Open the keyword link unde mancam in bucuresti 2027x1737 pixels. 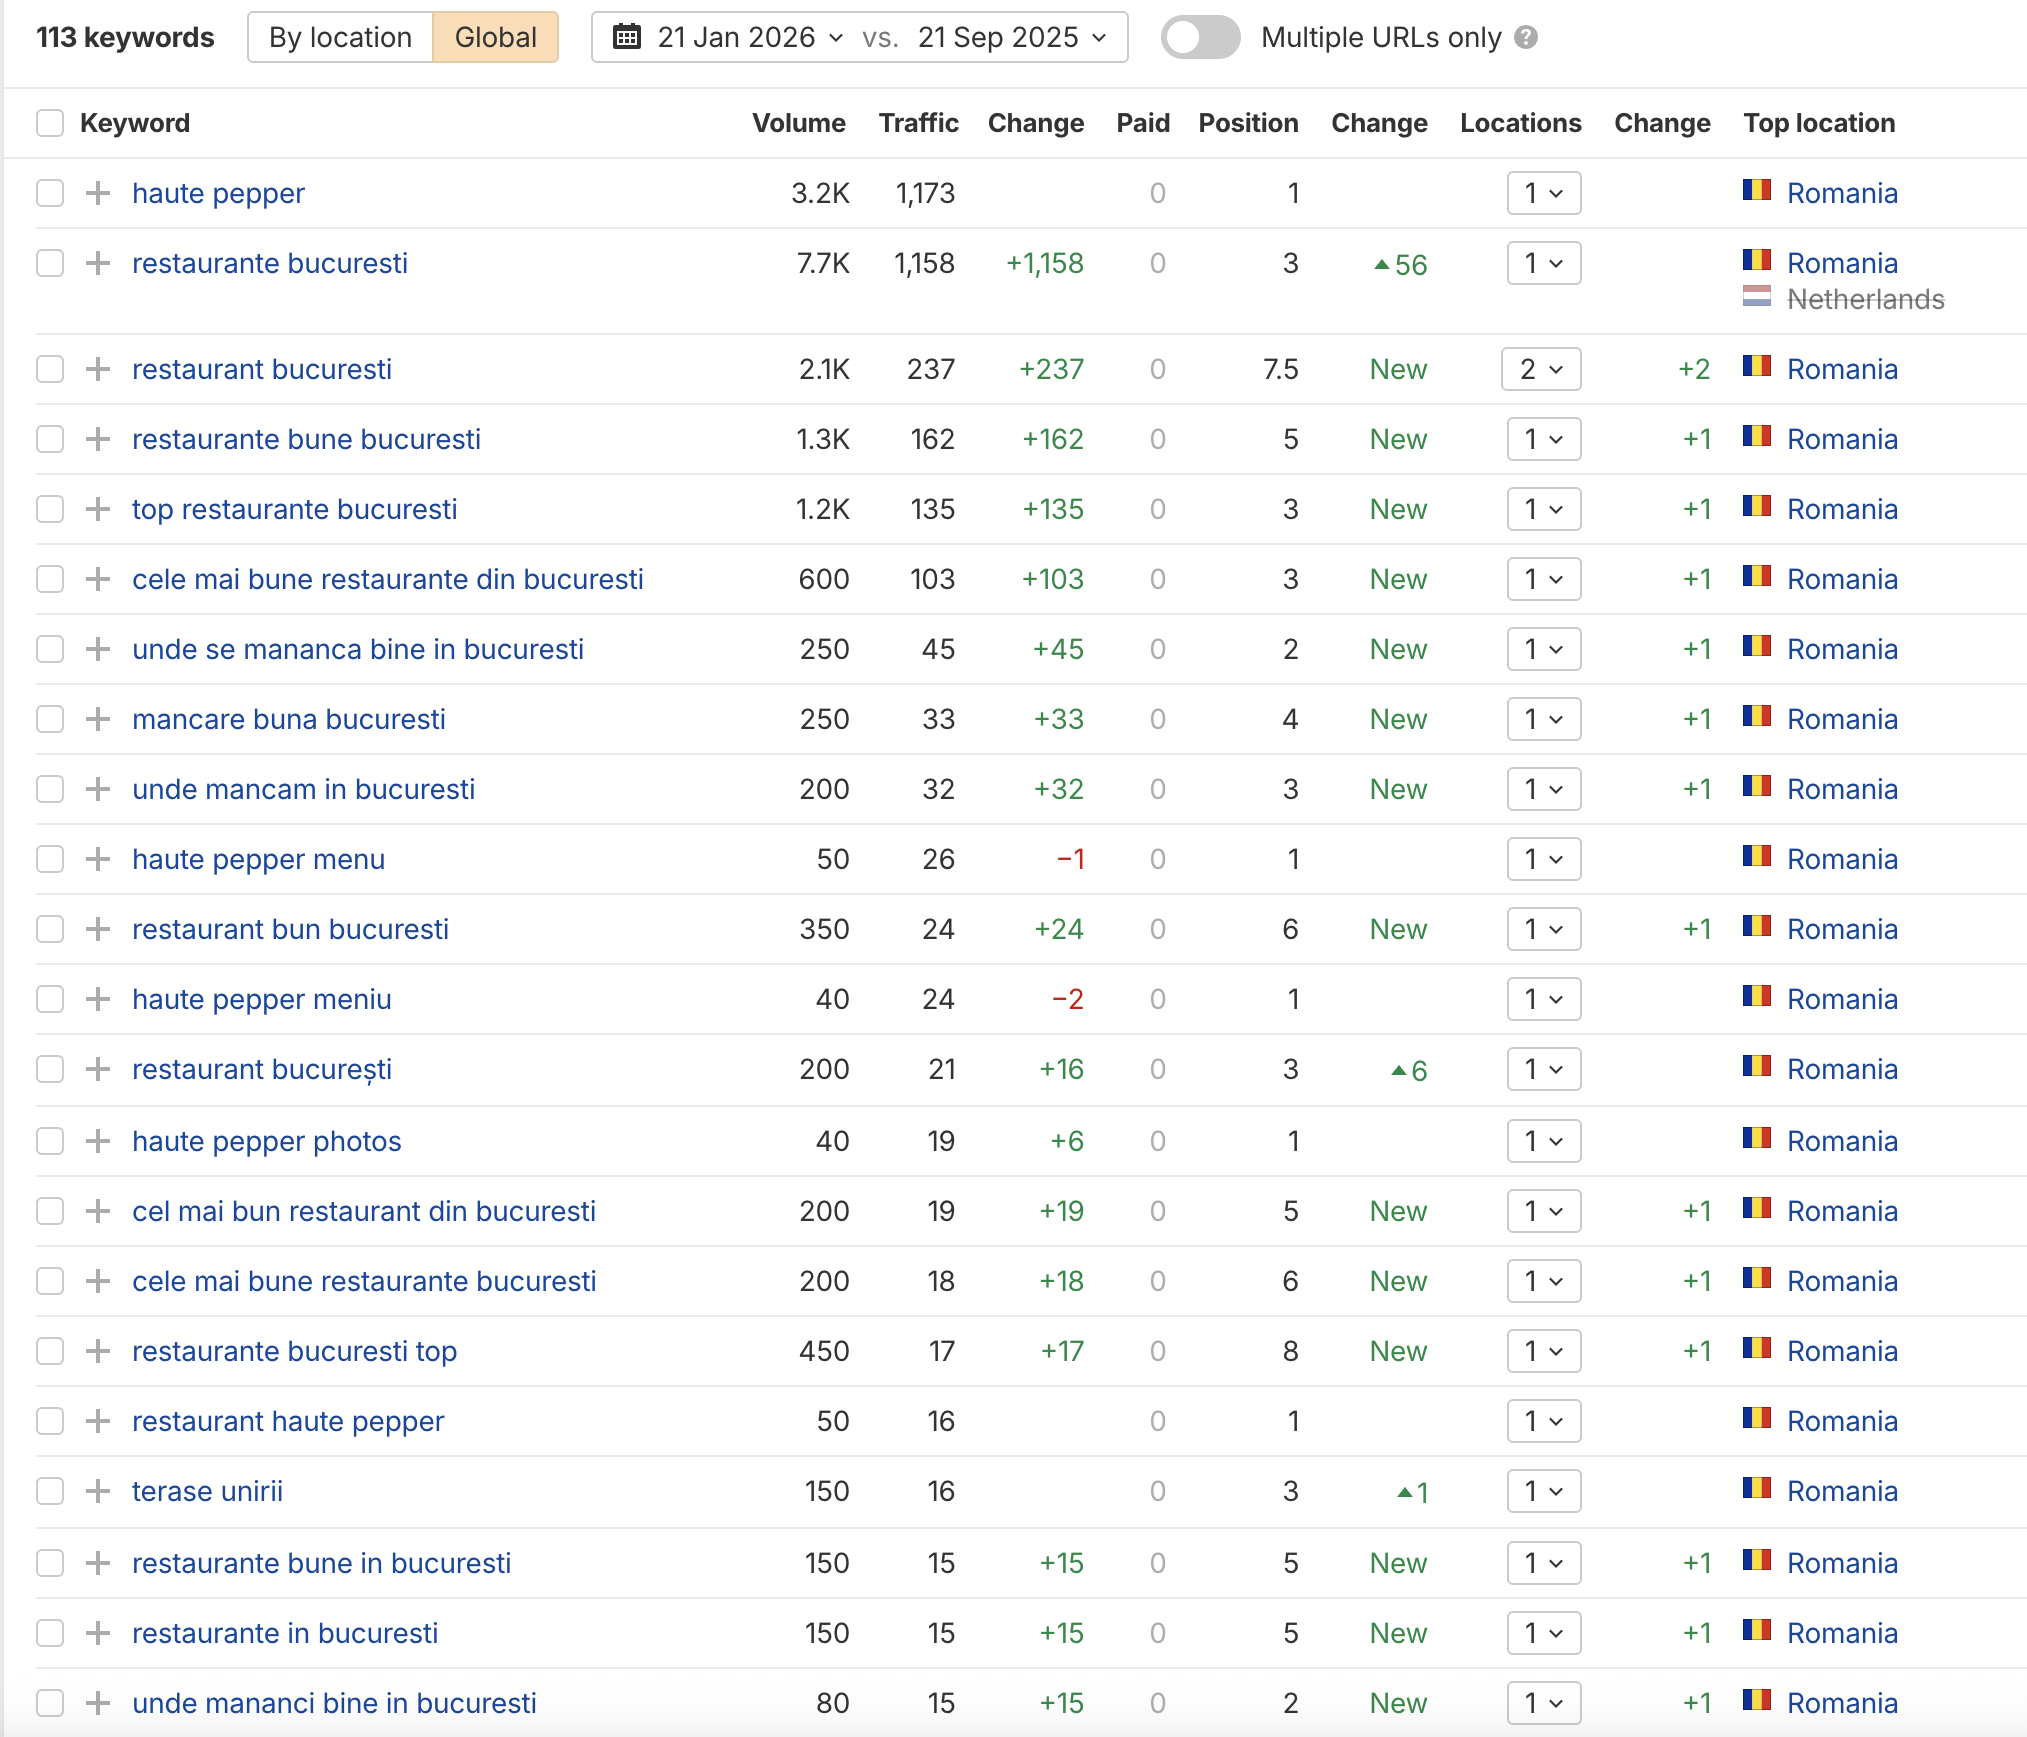303,789
